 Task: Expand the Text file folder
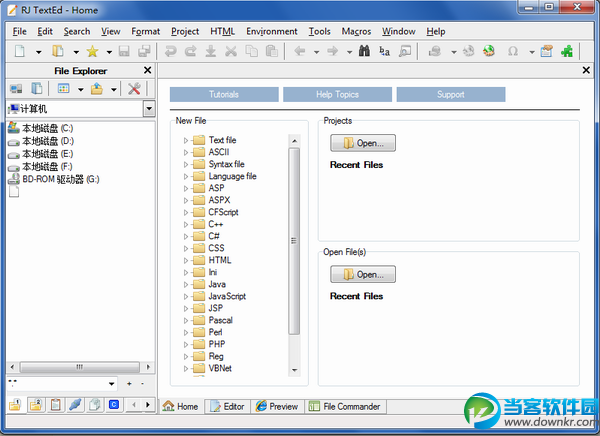(186, 140)
